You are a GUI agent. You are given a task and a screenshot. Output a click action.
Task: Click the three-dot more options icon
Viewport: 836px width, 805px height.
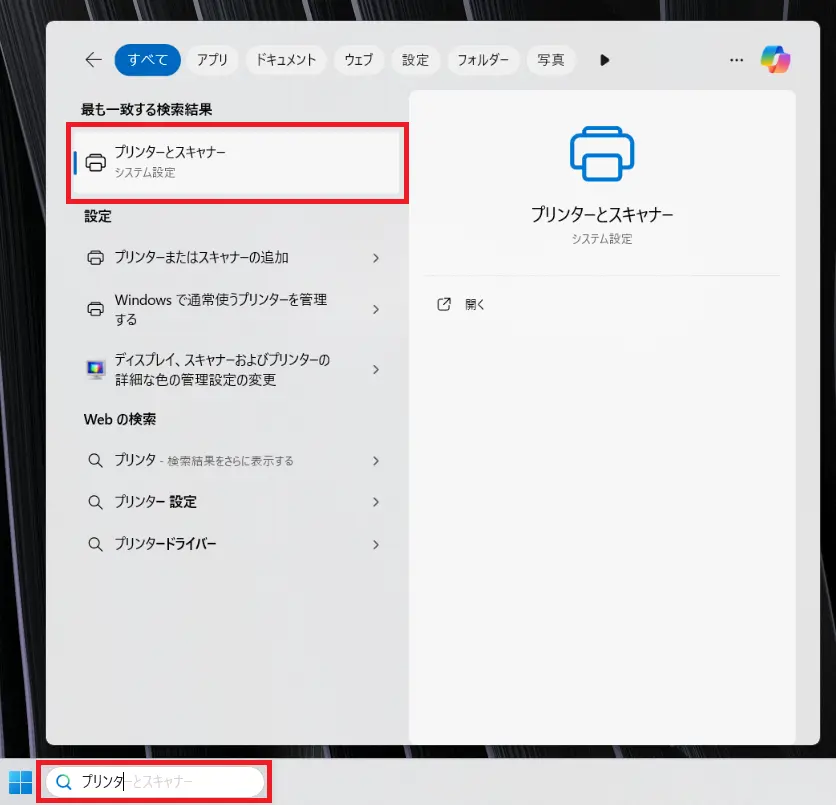(x=737, y=60)
